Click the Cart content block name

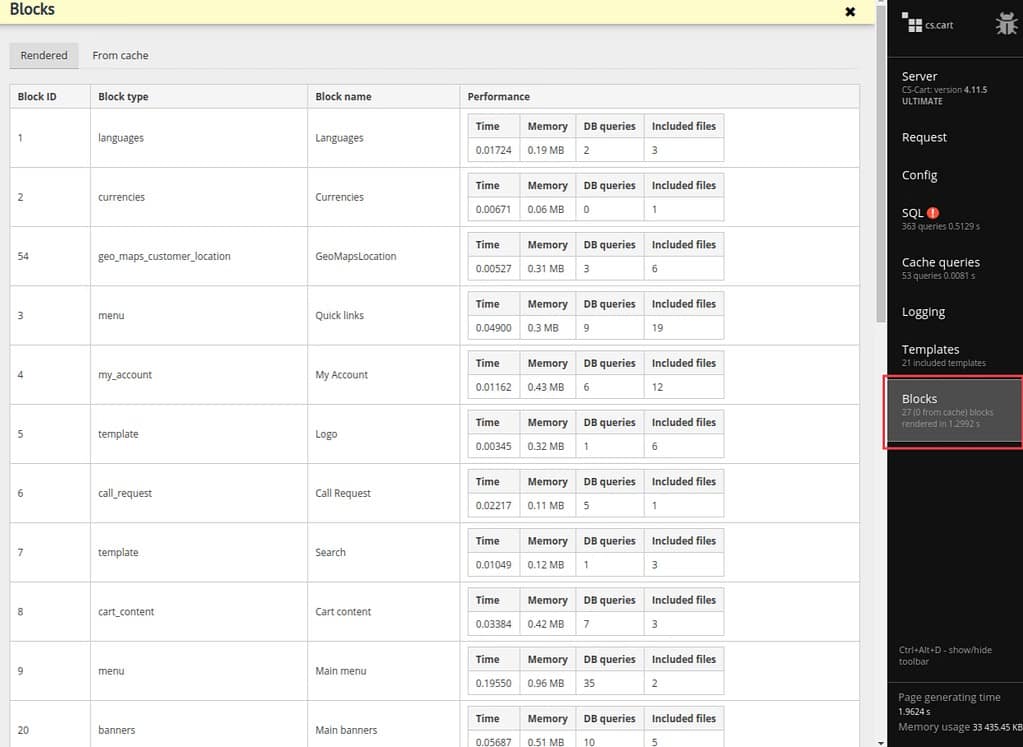coord(343,611)
